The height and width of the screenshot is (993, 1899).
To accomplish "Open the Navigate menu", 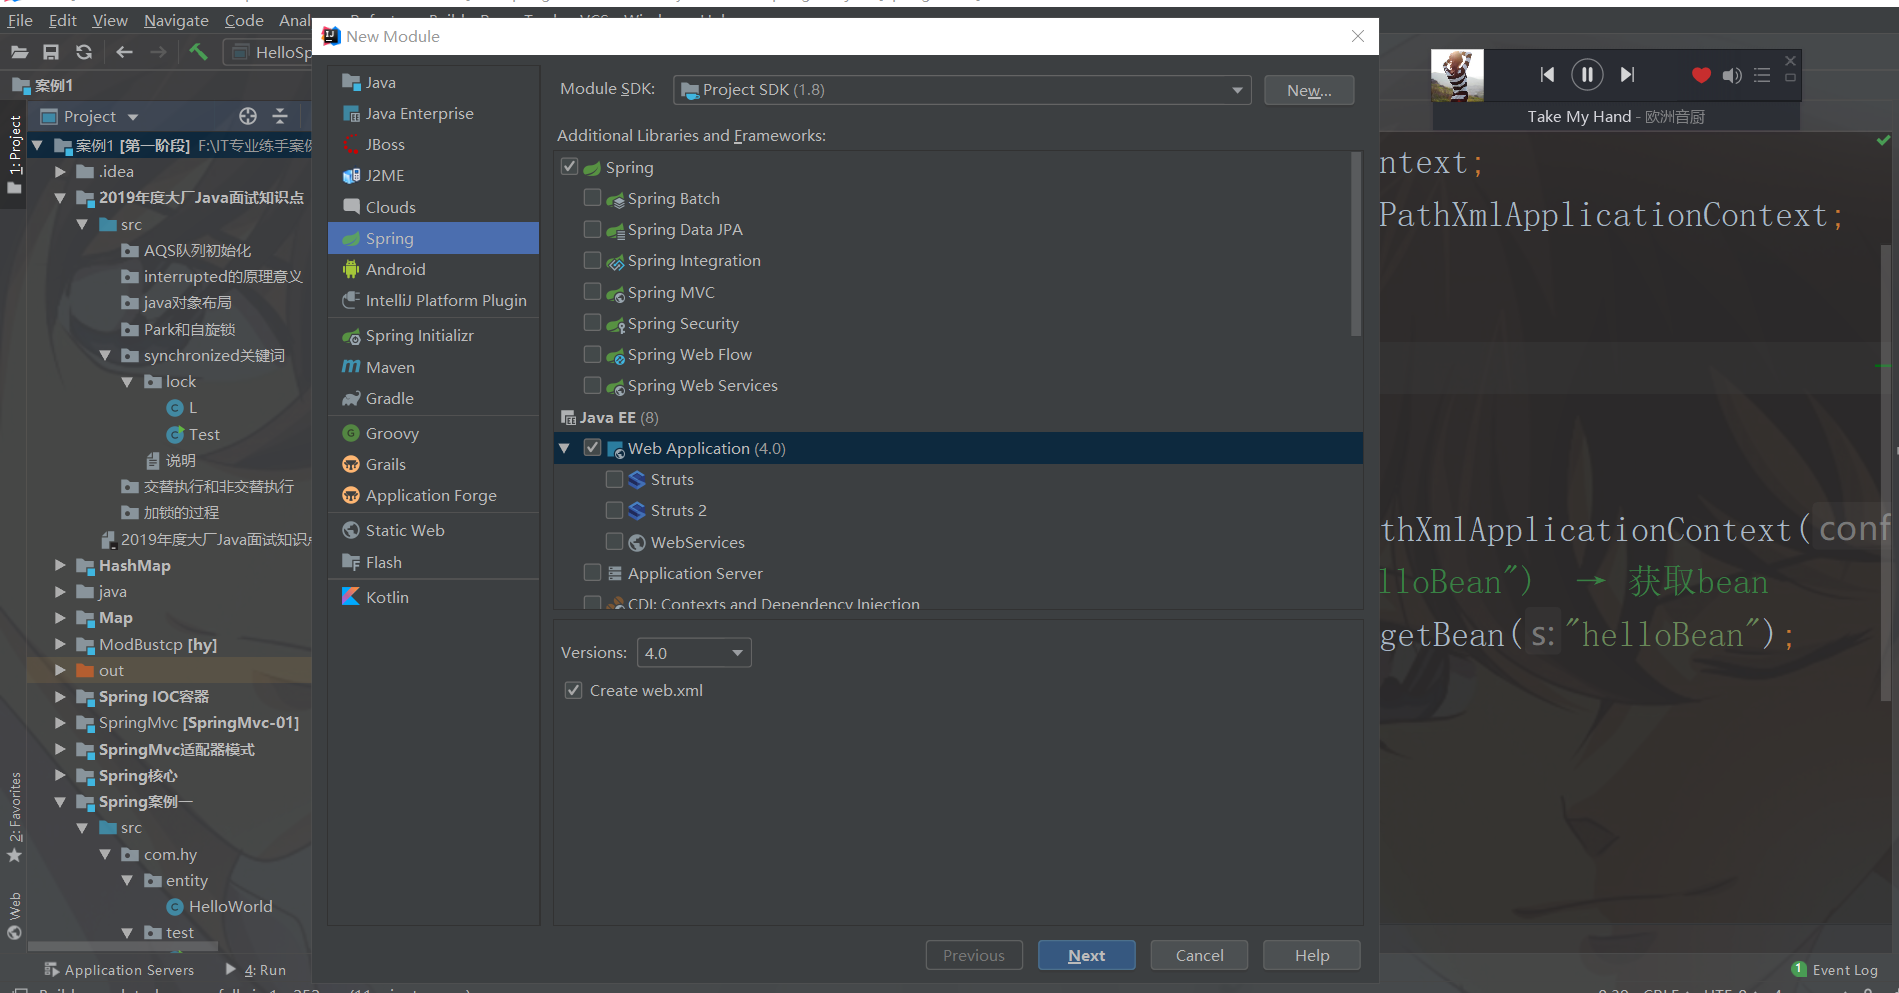I will pyautogui.click(x=176, y=20).
